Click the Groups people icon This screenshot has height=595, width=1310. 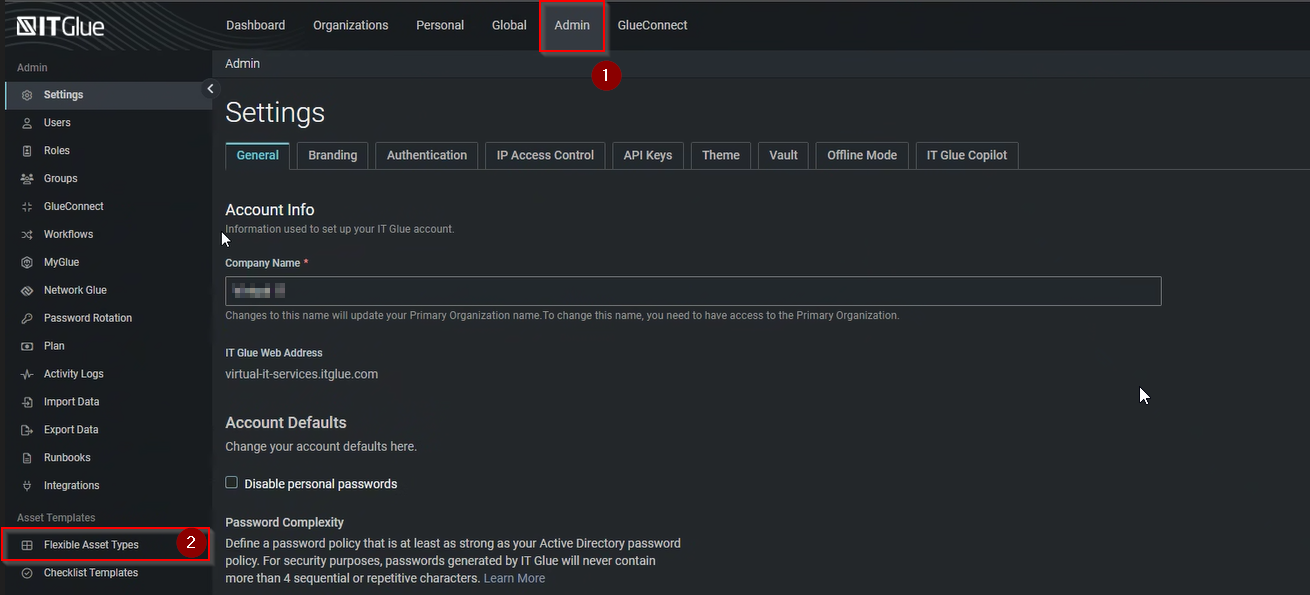tap(27, 179)
